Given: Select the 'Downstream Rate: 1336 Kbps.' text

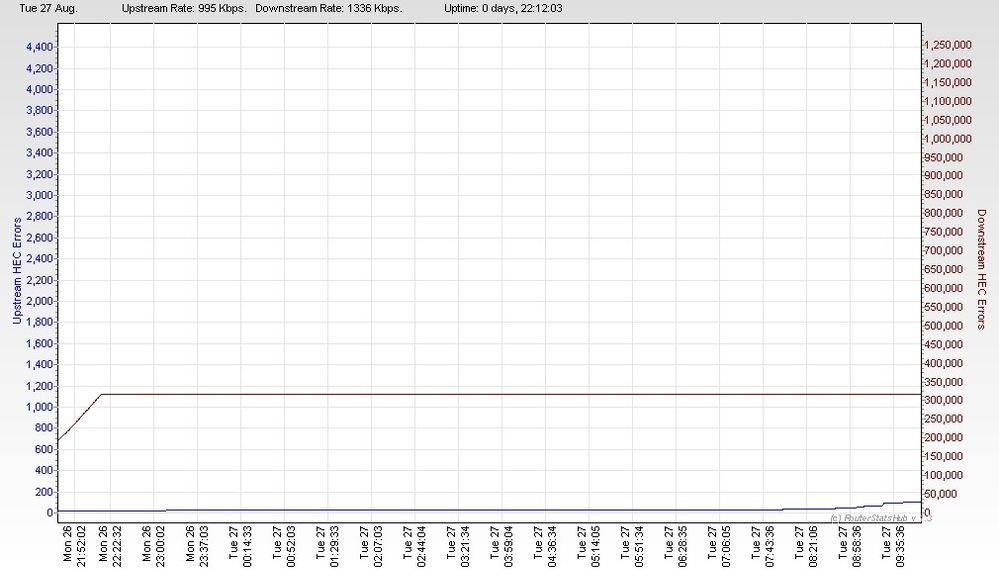Looking at the screenshot, I should 329,8.
